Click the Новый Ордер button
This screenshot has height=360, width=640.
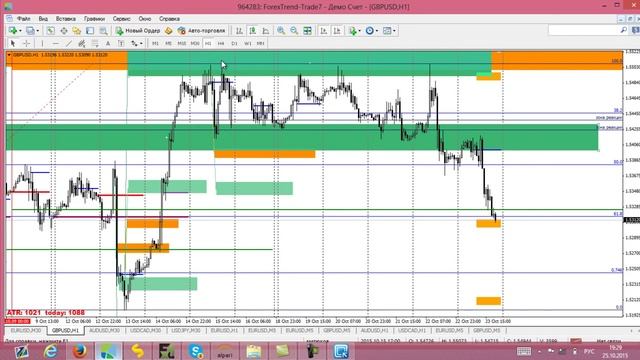(138, 31)
